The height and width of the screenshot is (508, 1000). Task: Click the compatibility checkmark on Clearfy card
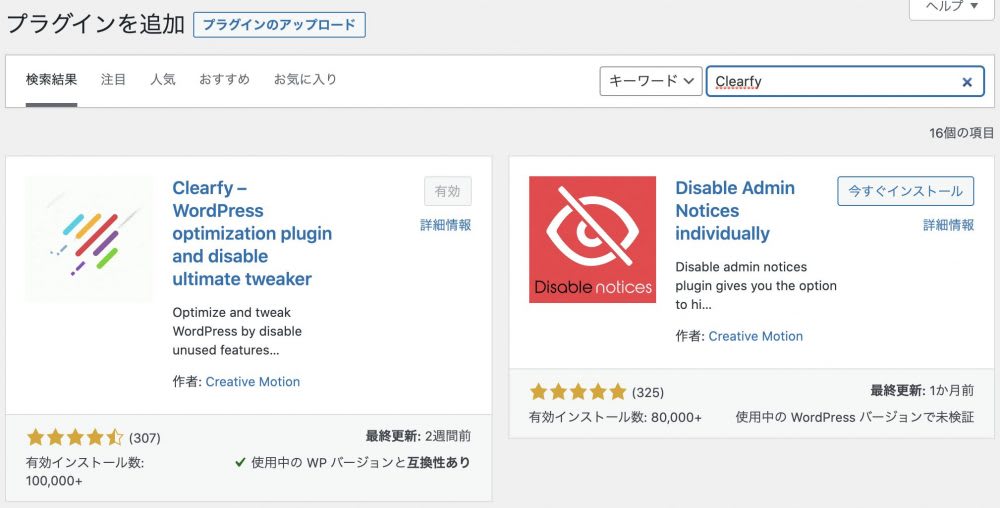tap(240, 463)
